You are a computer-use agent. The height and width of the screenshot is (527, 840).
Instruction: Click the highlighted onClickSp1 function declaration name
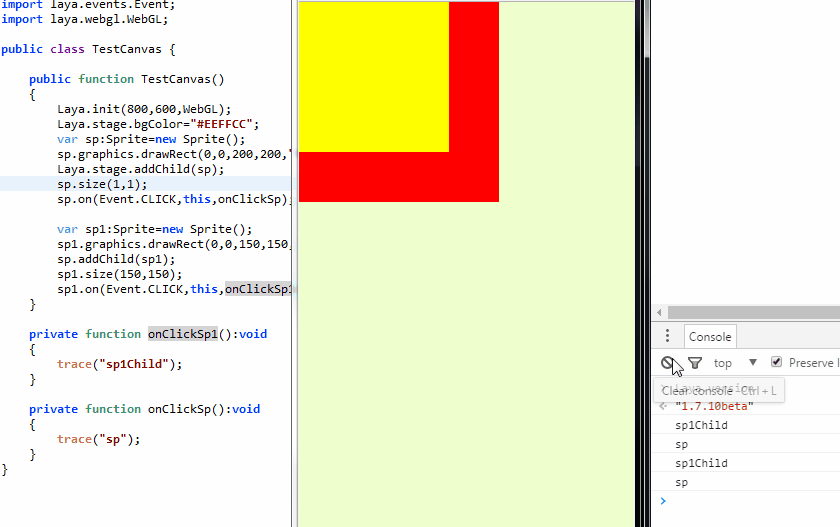[x=183, y=334]
